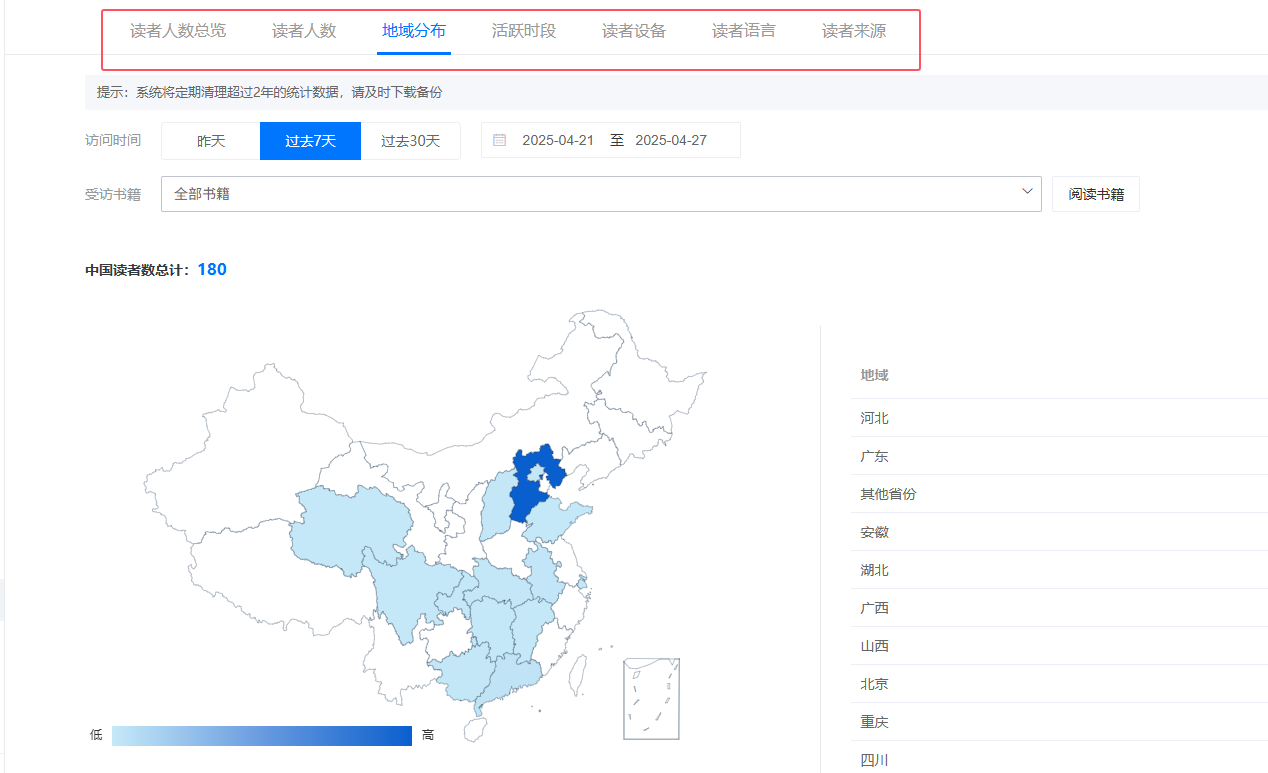
Task: Click the calendar icon beside the date range
Action: tap(499, 140)
